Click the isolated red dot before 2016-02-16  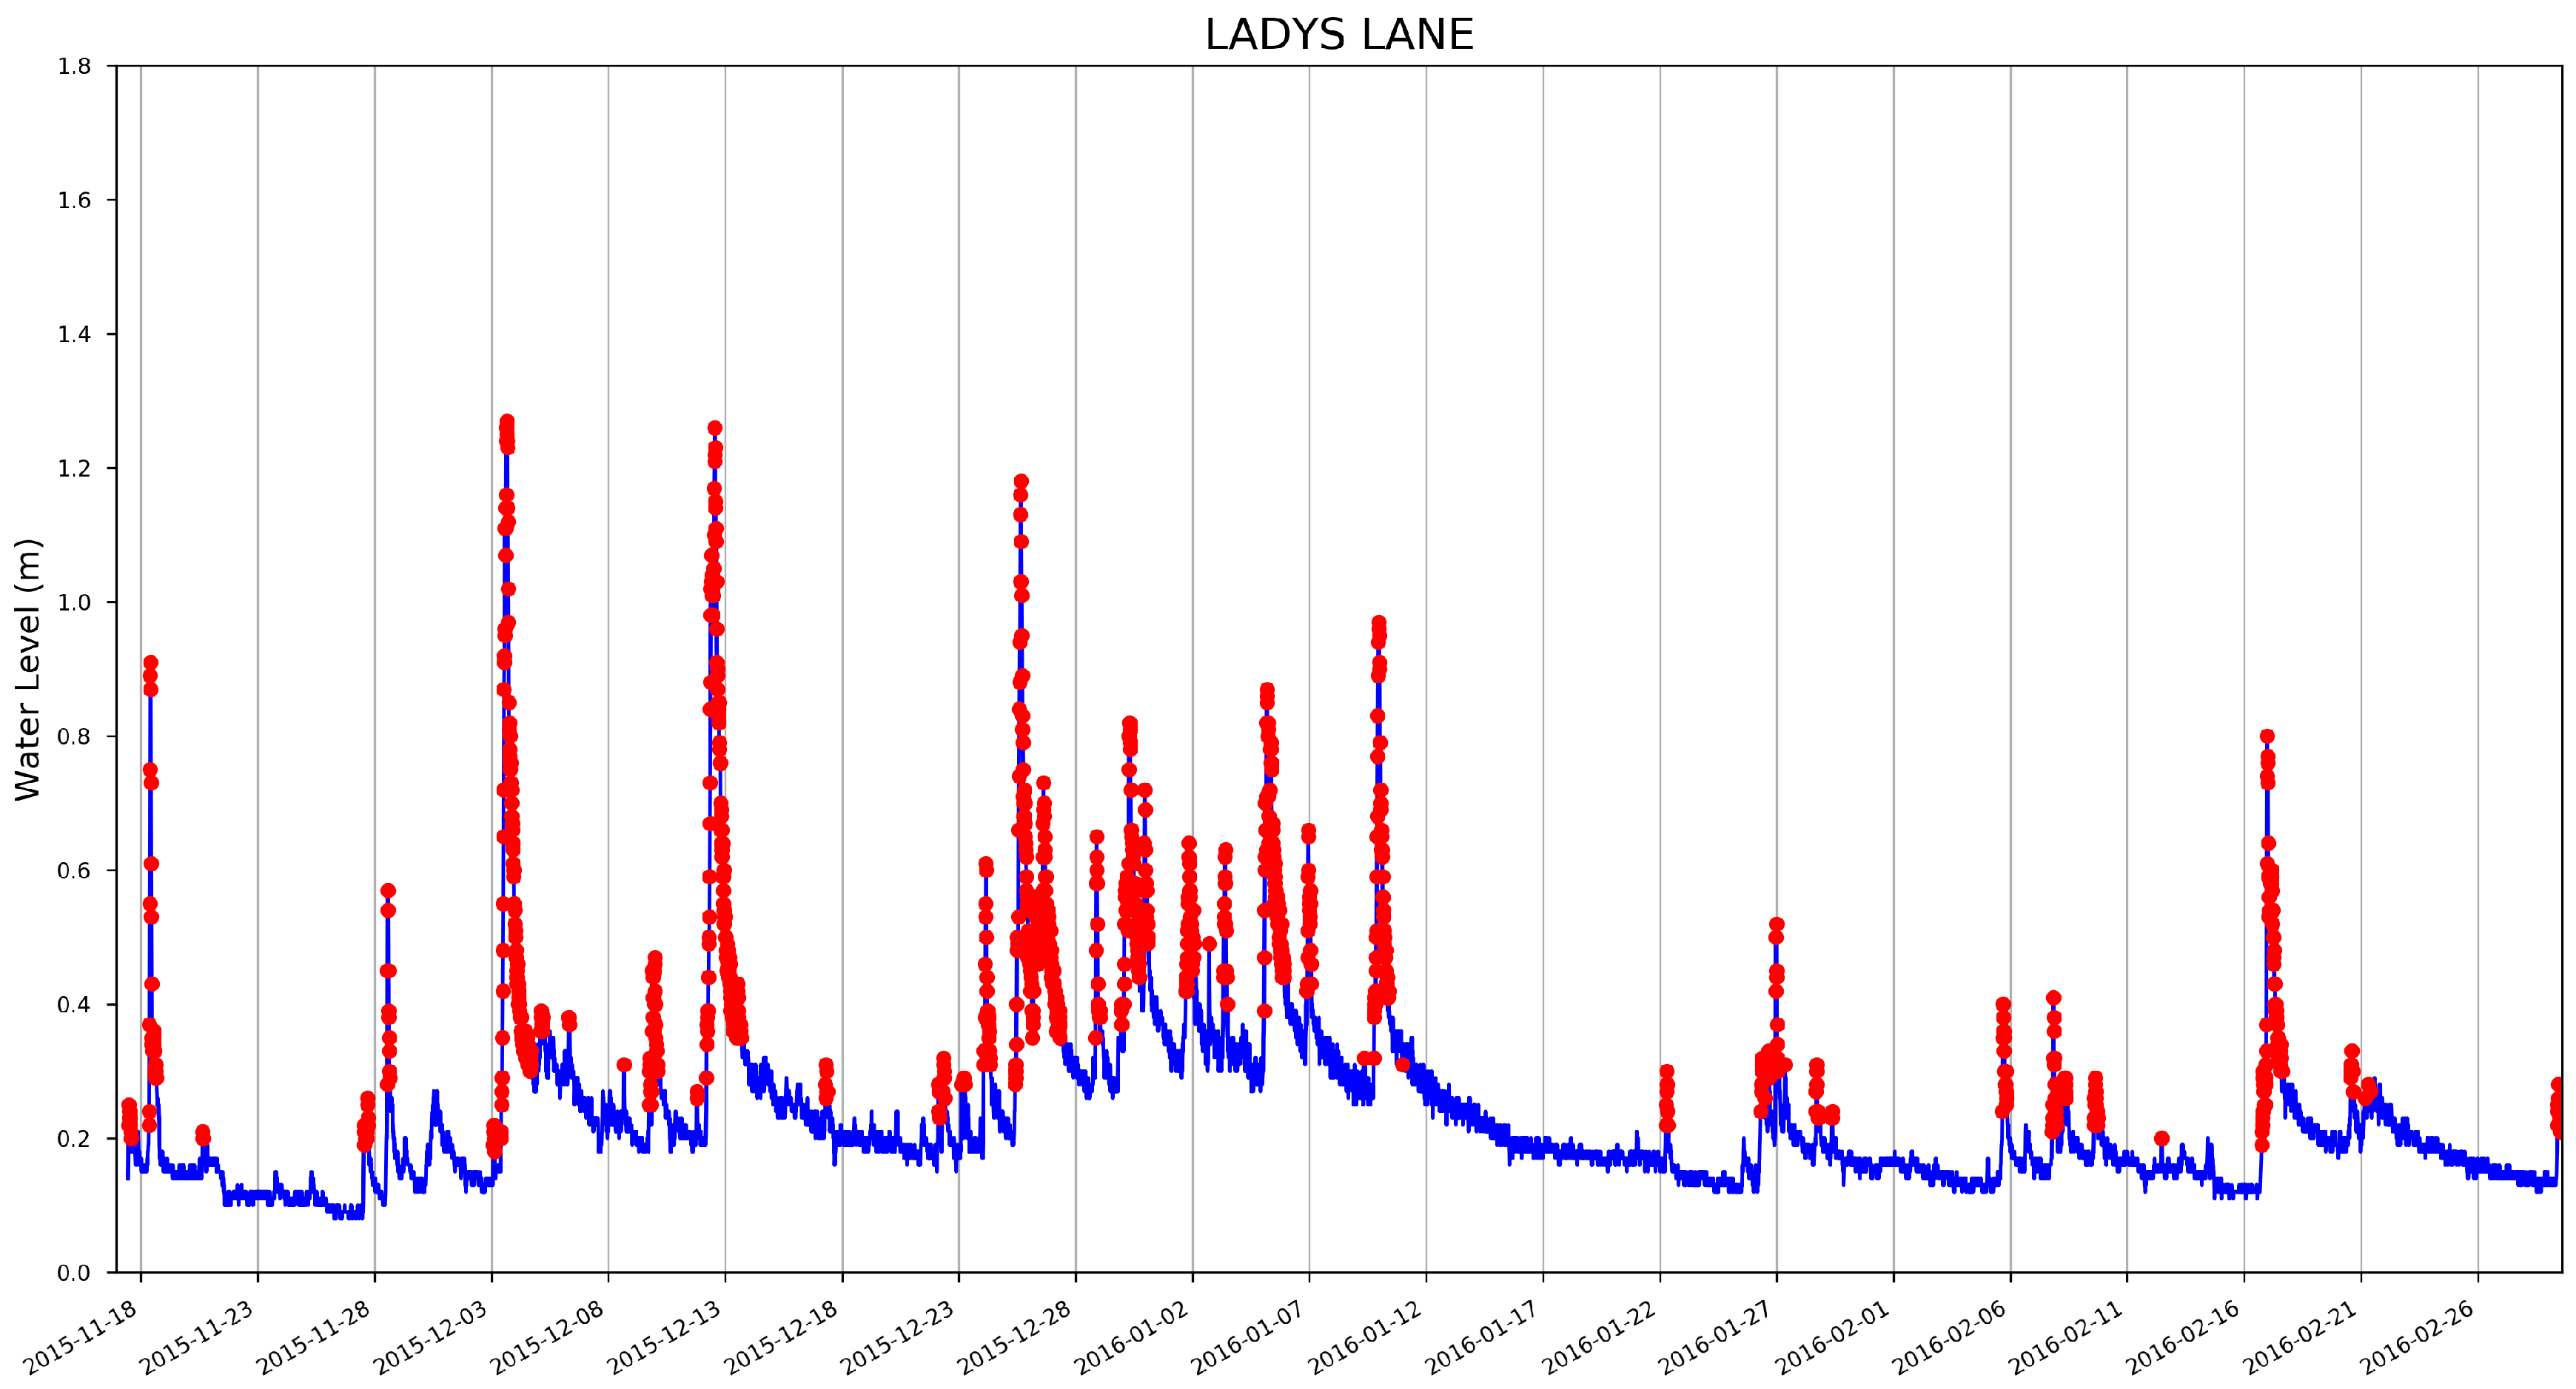tap(2162, 1138)
